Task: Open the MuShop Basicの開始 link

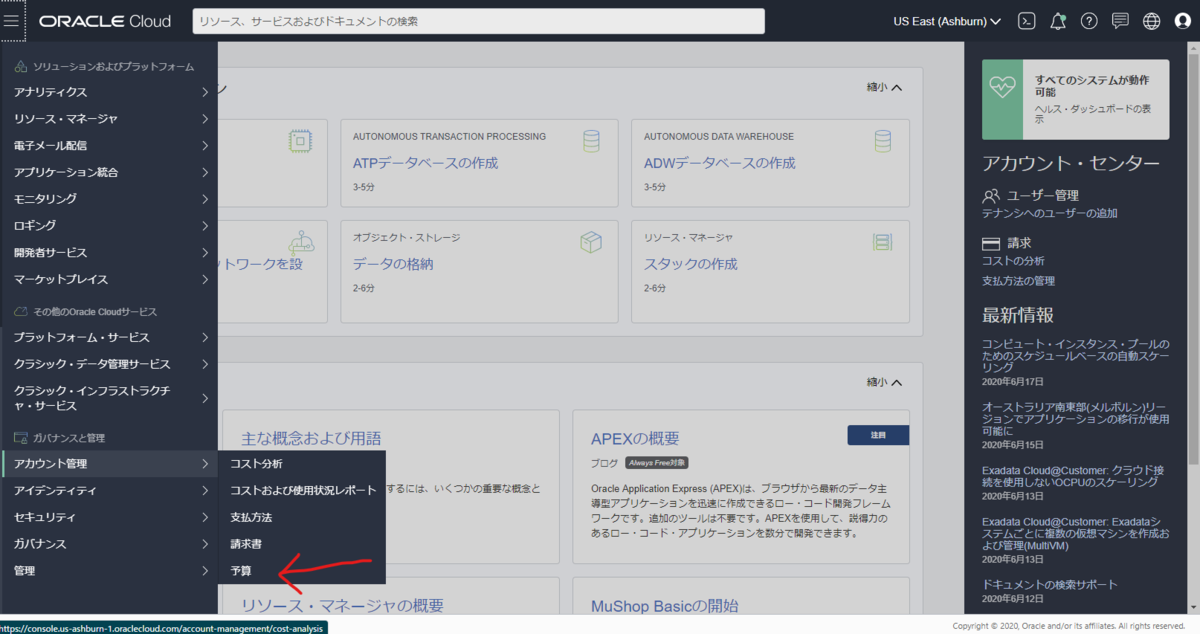Action: [x=665, y=605]
